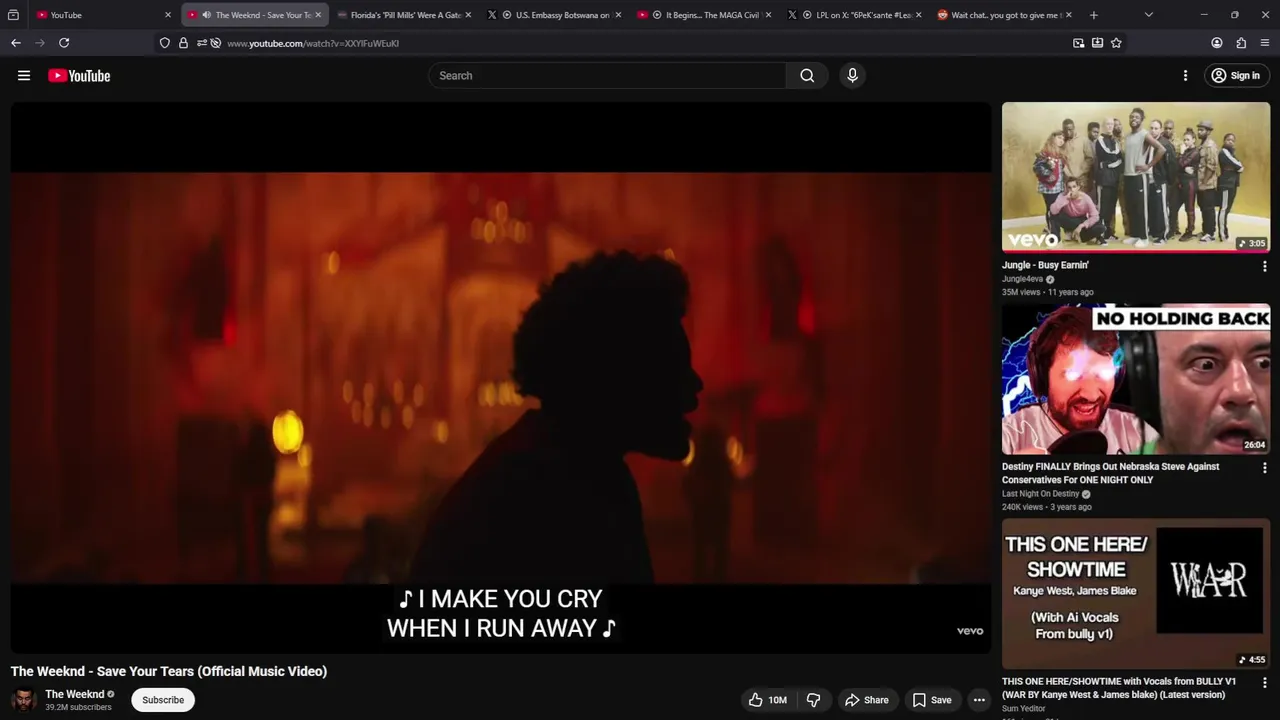Focus the YouTube search field
The height and width of the screenshot is (720, 1280).
(608, 76)
